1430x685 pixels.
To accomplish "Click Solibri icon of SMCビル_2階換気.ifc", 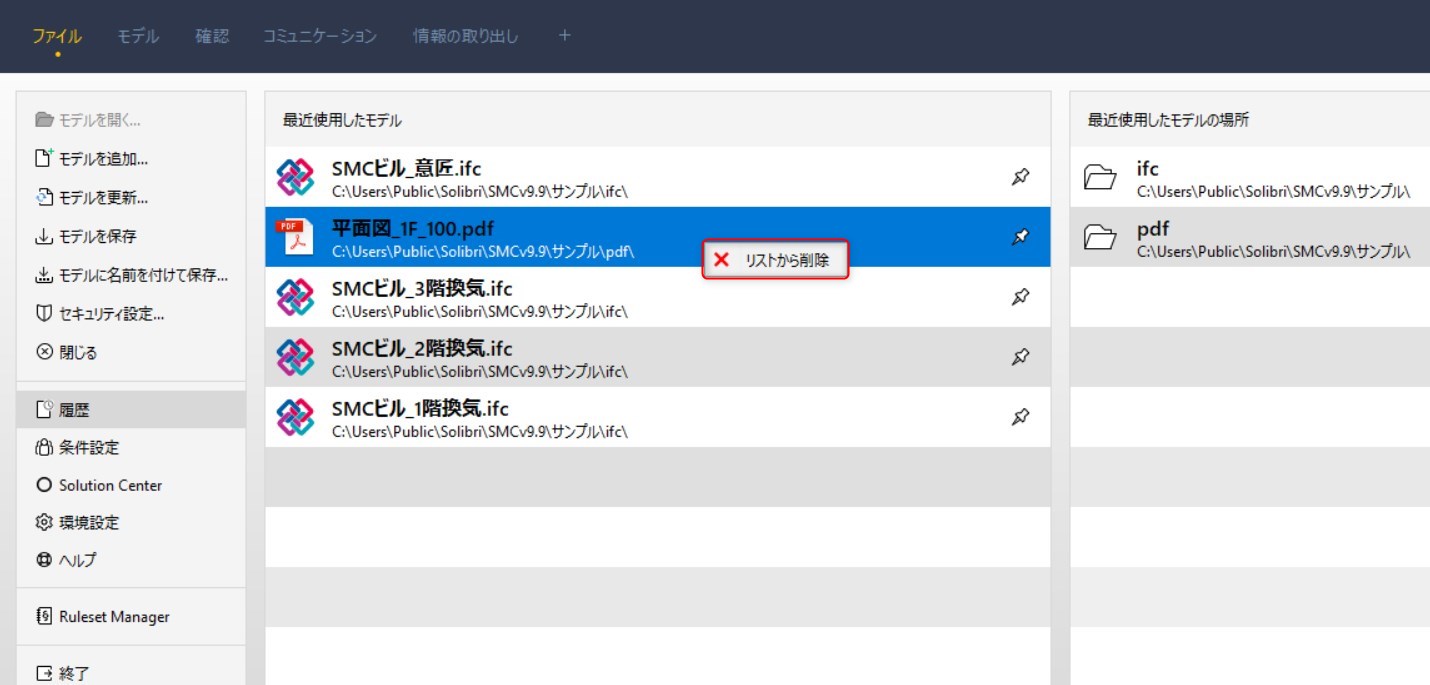I will [x=295, y=357].
